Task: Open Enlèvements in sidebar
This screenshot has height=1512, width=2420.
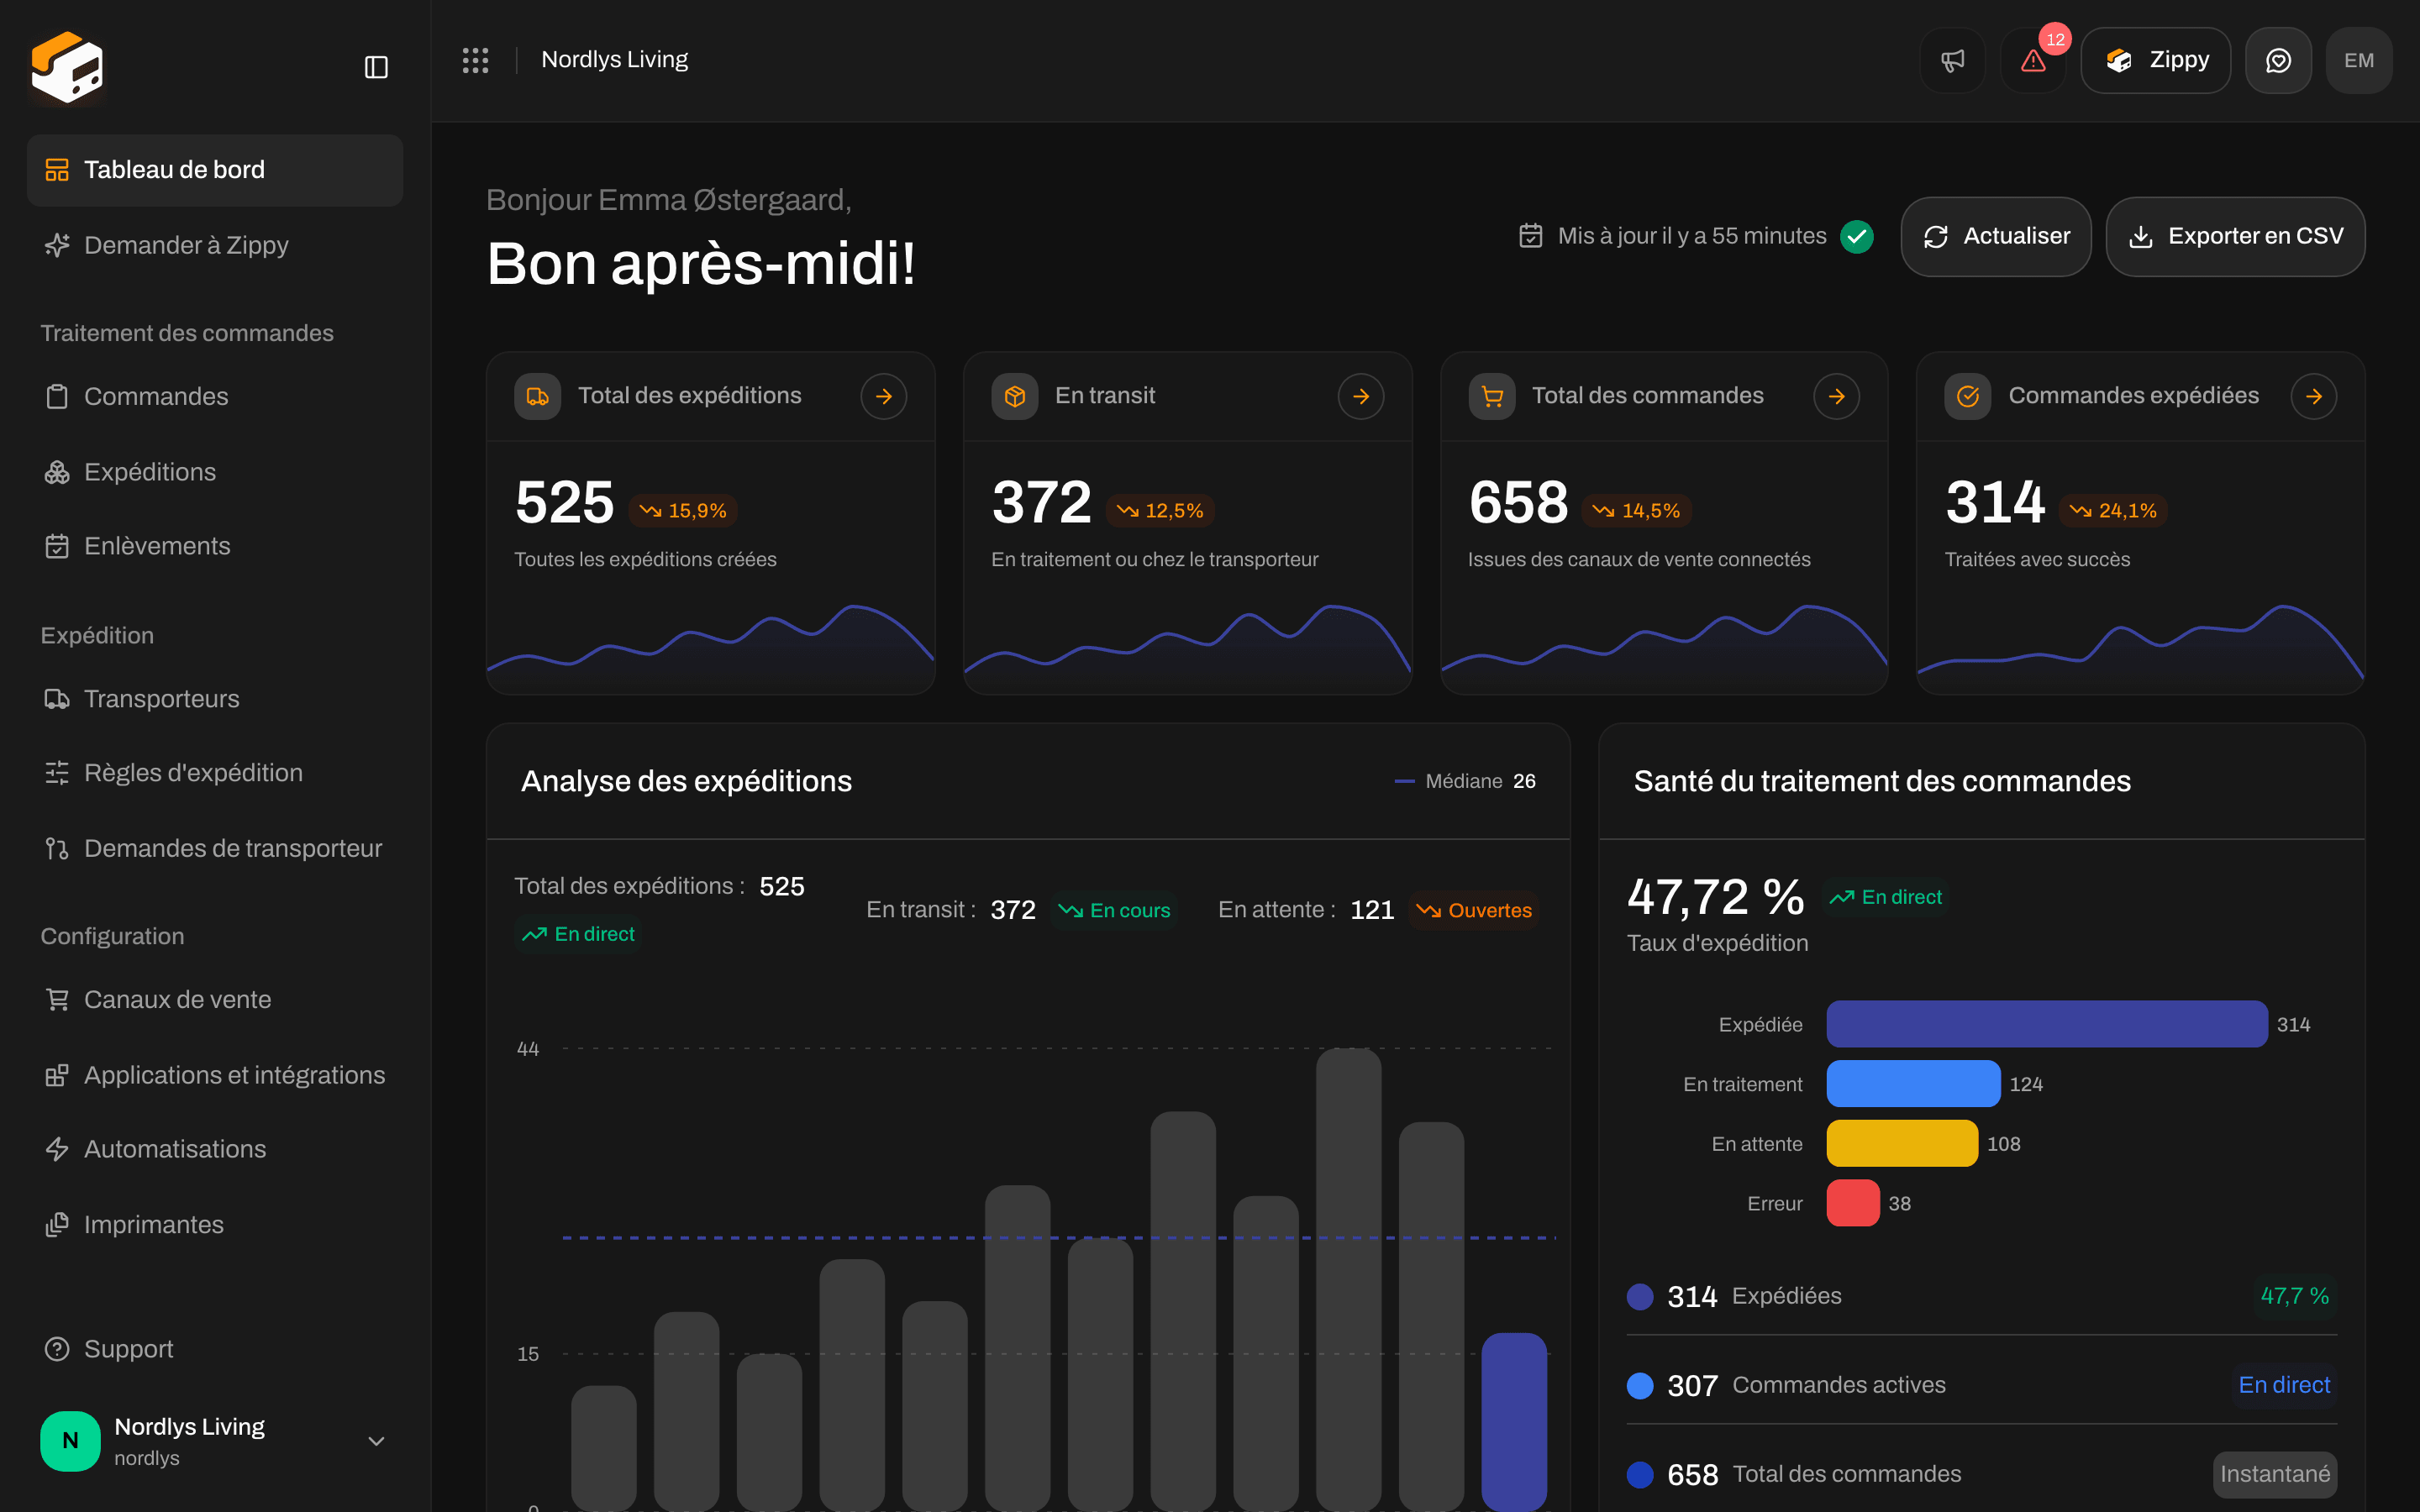Action: pyautogui.click(x=215, y=546)
